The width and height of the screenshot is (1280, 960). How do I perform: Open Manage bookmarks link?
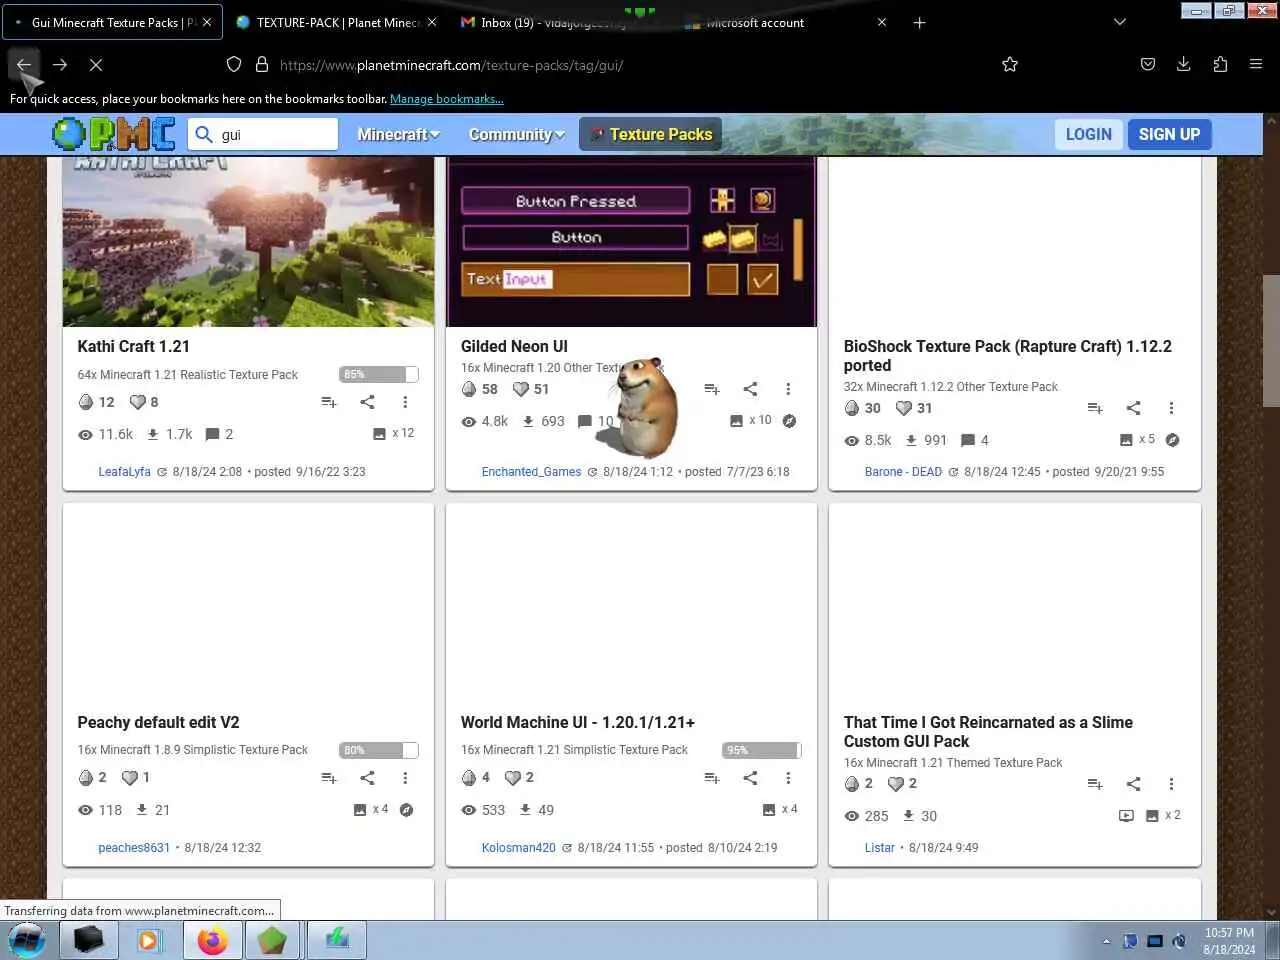click(x=447, y=99)
